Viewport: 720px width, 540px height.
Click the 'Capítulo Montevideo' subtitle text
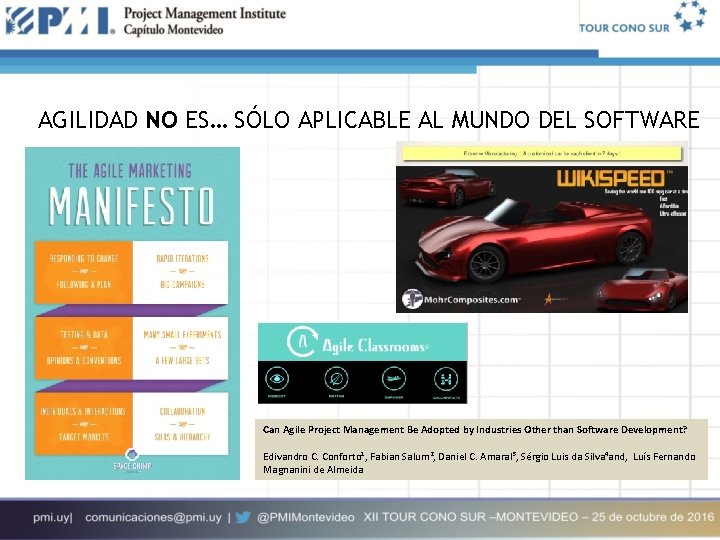pos(174,30)
